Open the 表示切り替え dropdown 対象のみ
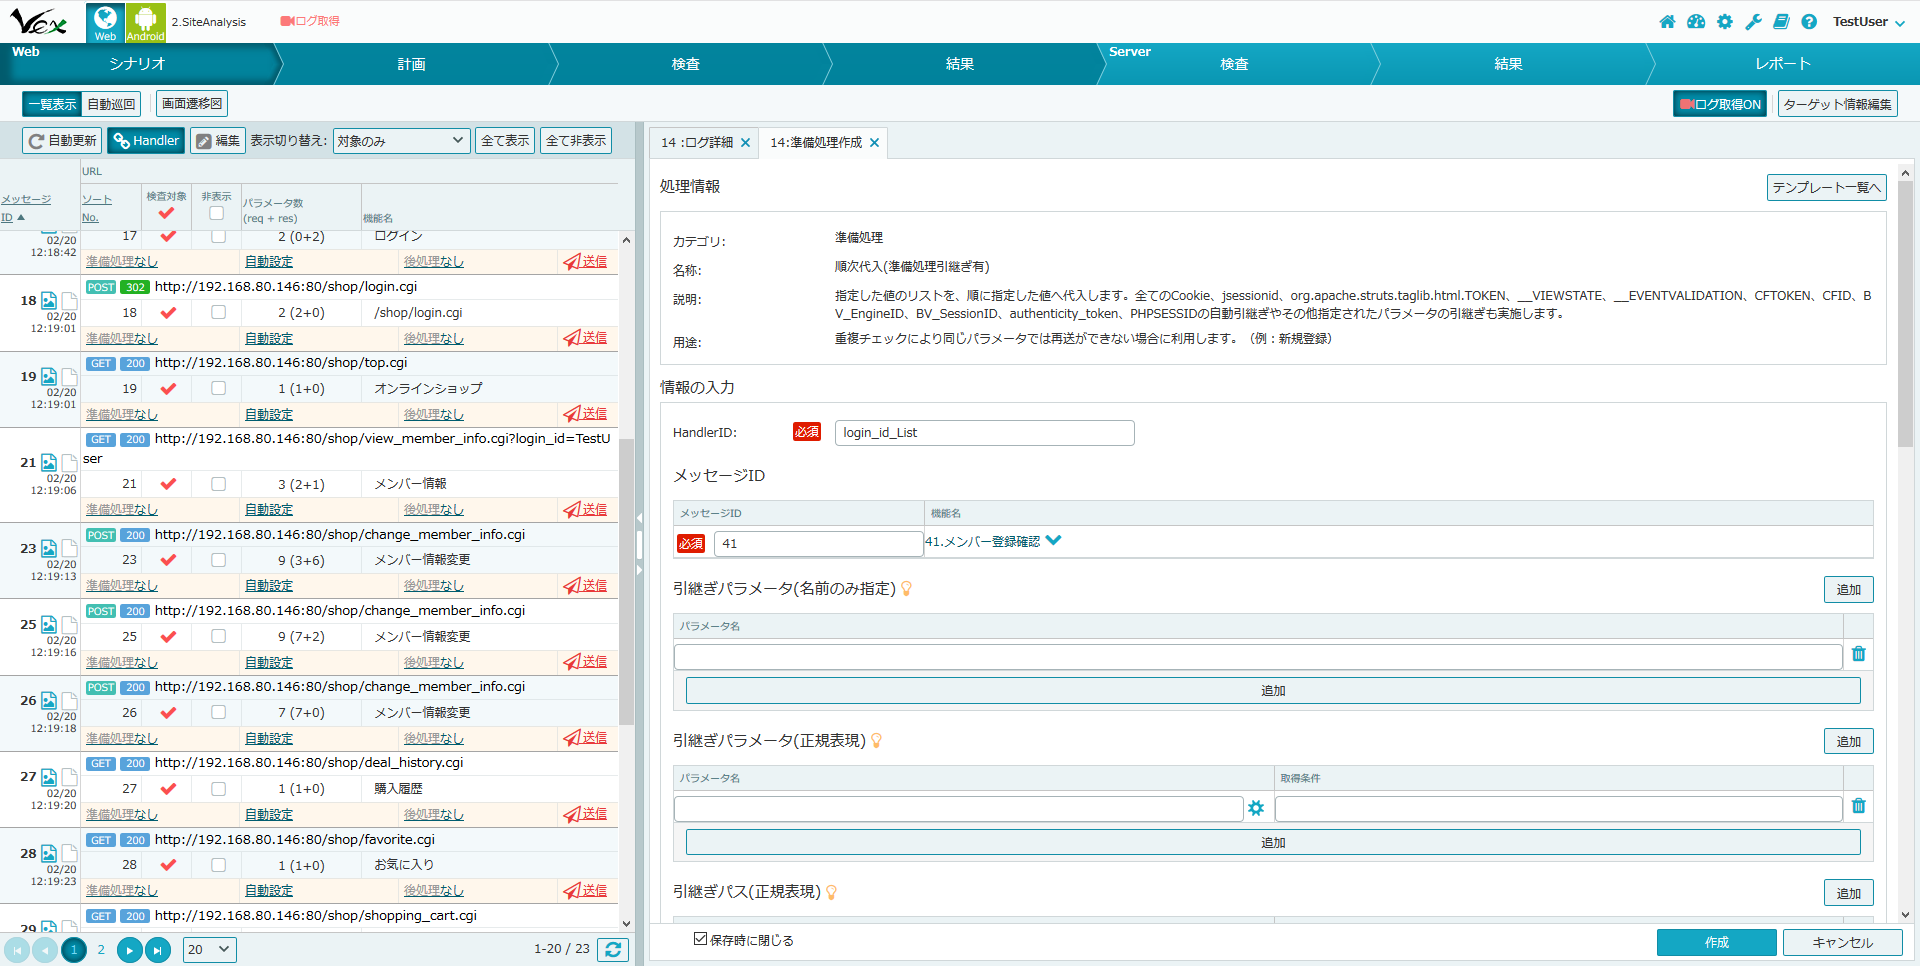The height and width of the screenshot is (966, 1920). (x=401, y=141)
